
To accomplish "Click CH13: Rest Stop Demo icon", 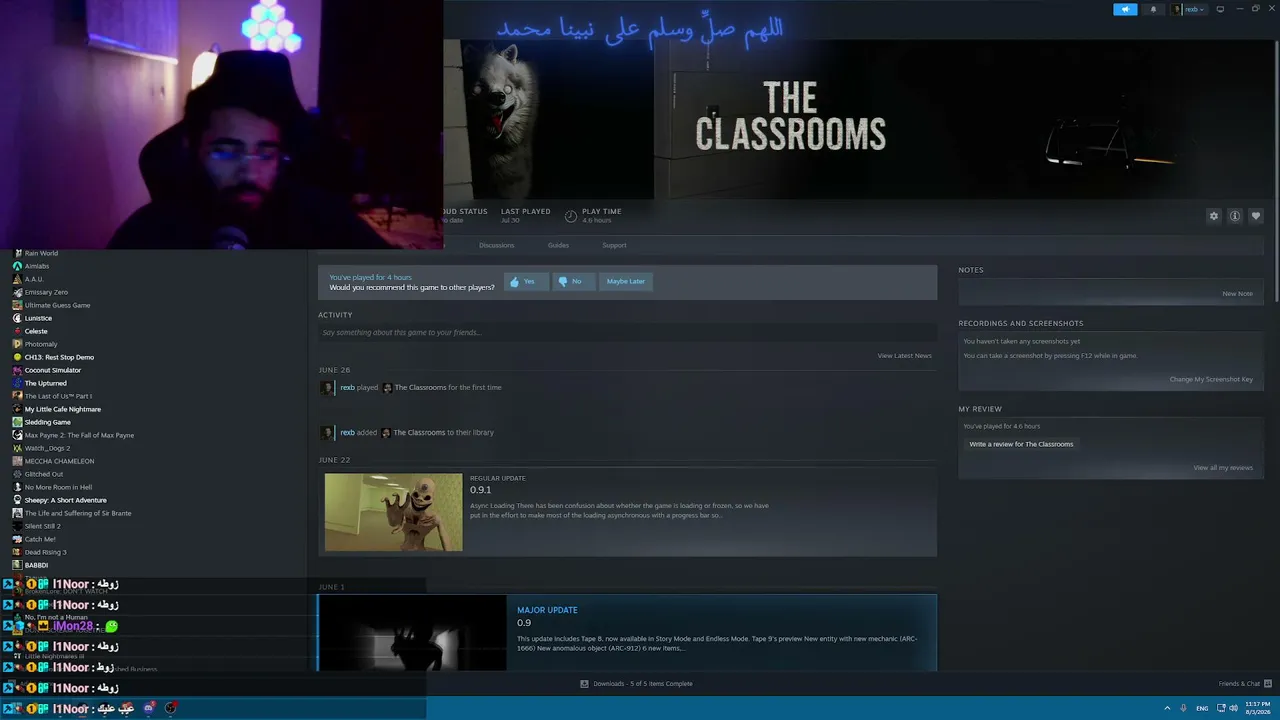I will coord(17,358).
